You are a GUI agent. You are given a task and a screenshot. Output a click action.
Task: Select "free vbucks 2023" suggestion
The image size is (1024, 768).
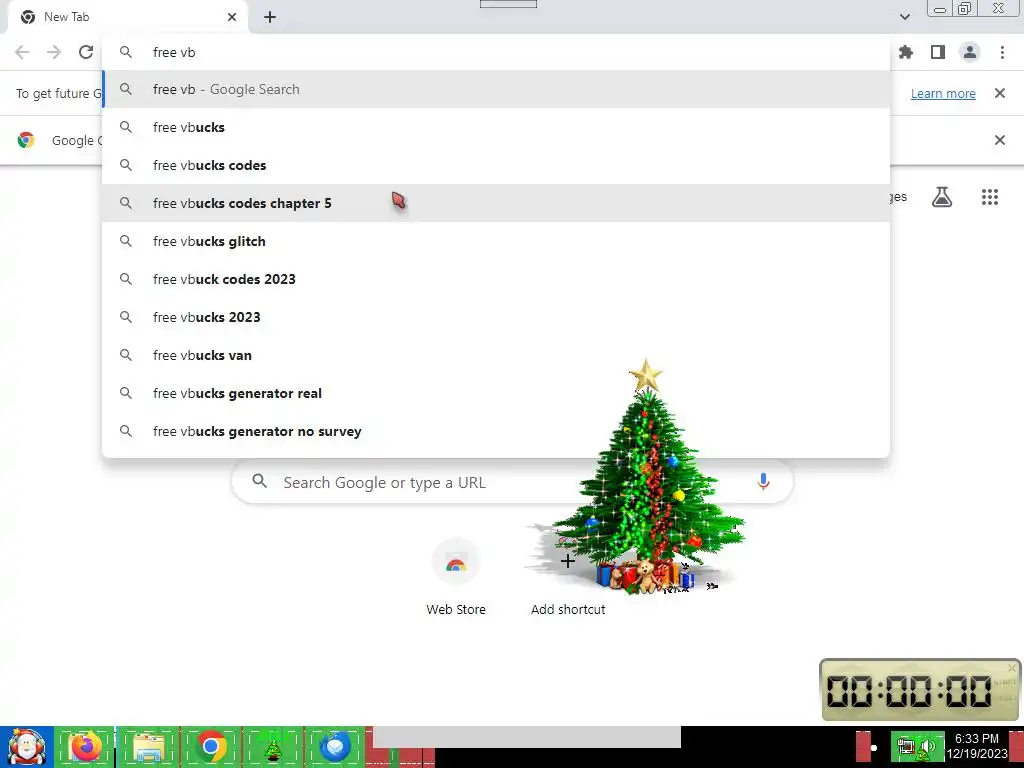coord(496,317)
